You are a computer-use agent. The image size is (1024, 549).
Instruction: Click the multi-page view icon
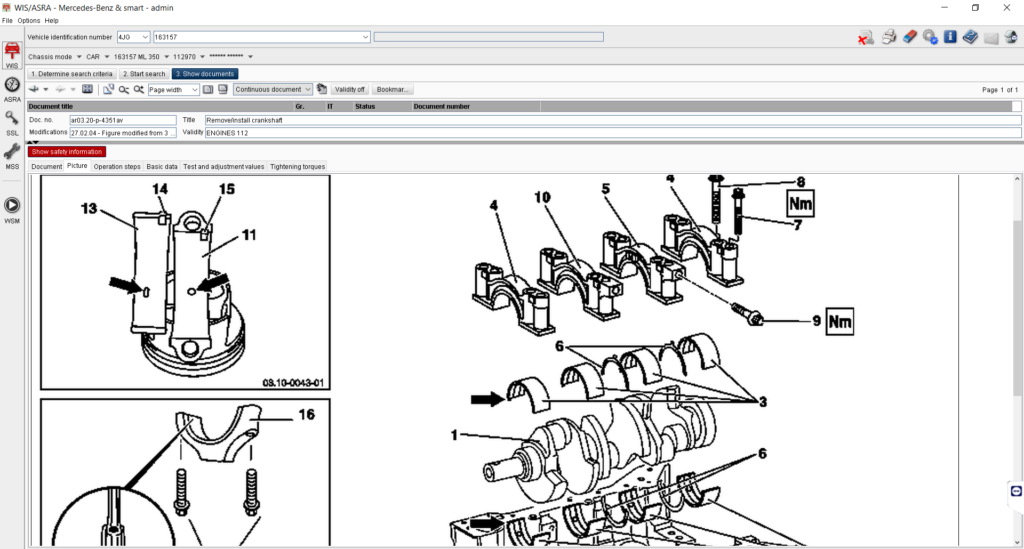coord(223,89)
